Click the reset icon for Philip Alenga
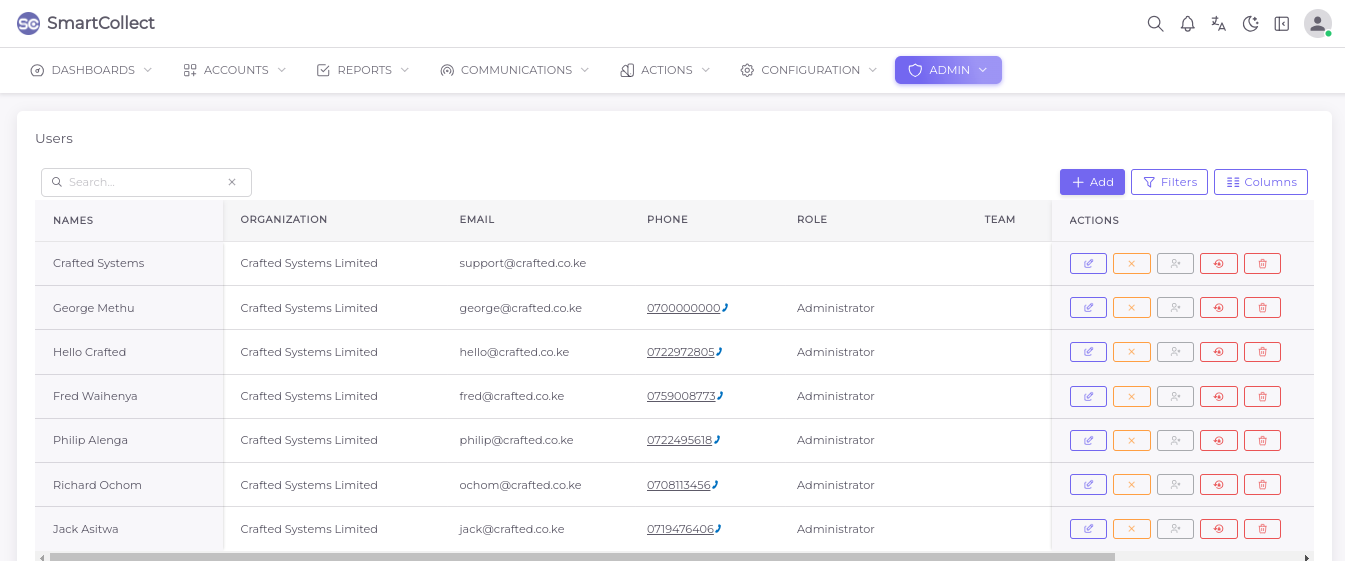Screen dimensions: 1345x561 (x=1218, y=440)
